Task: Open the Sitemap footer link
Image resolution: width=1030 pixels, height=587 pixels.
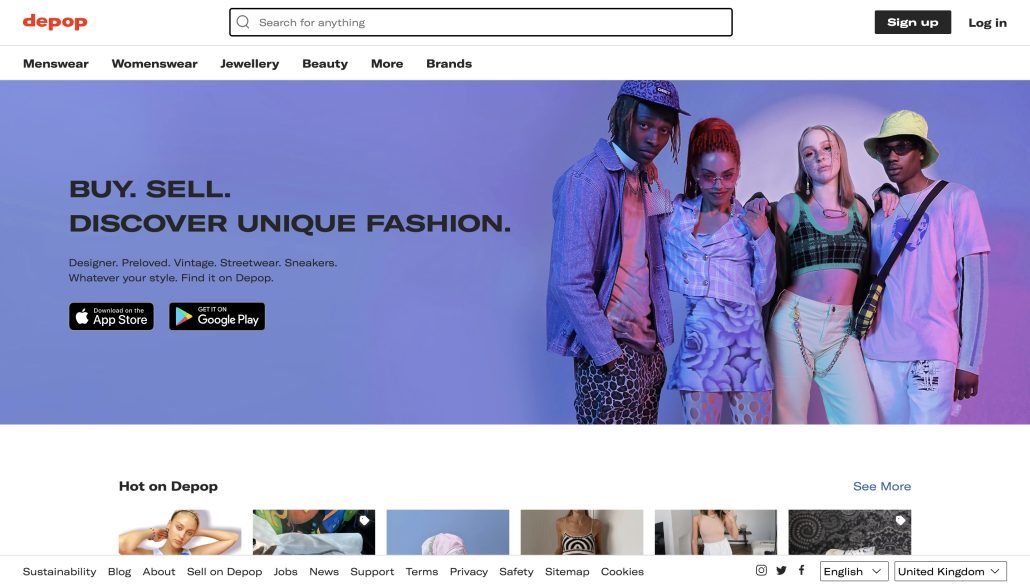Action: click(567, 572)
